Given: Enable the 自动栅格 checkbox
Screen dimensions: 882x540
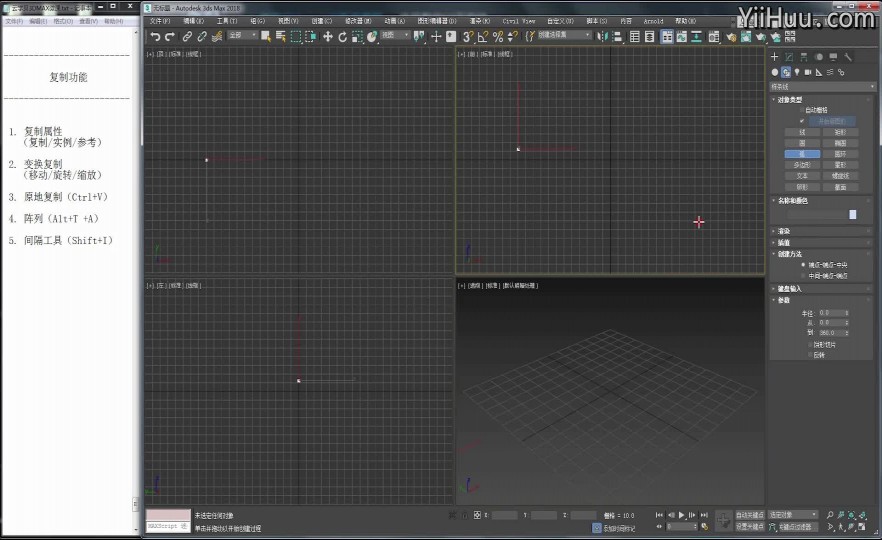Looking at the screenshot, I should (x=802, y=110).
